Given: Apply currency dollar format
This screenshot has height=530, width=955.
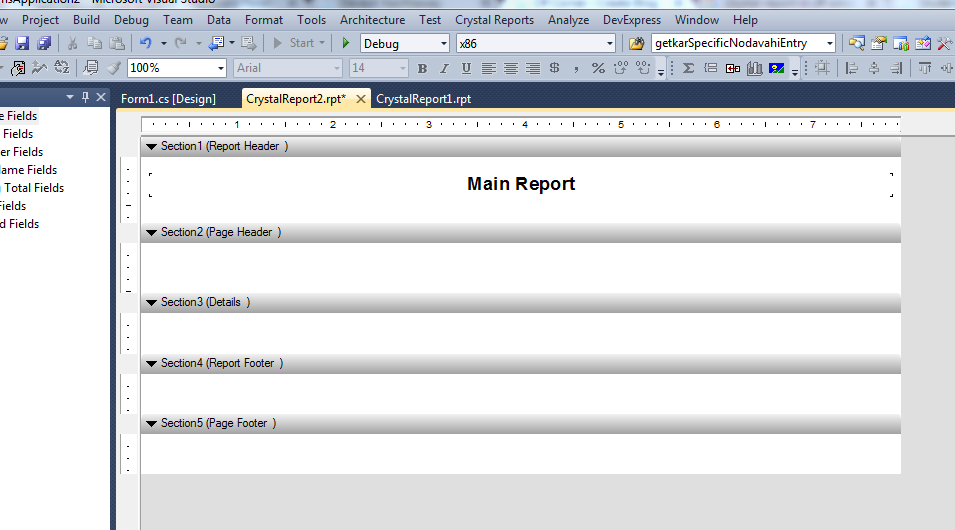Looking at the screenshot, I should coord(554,68).
